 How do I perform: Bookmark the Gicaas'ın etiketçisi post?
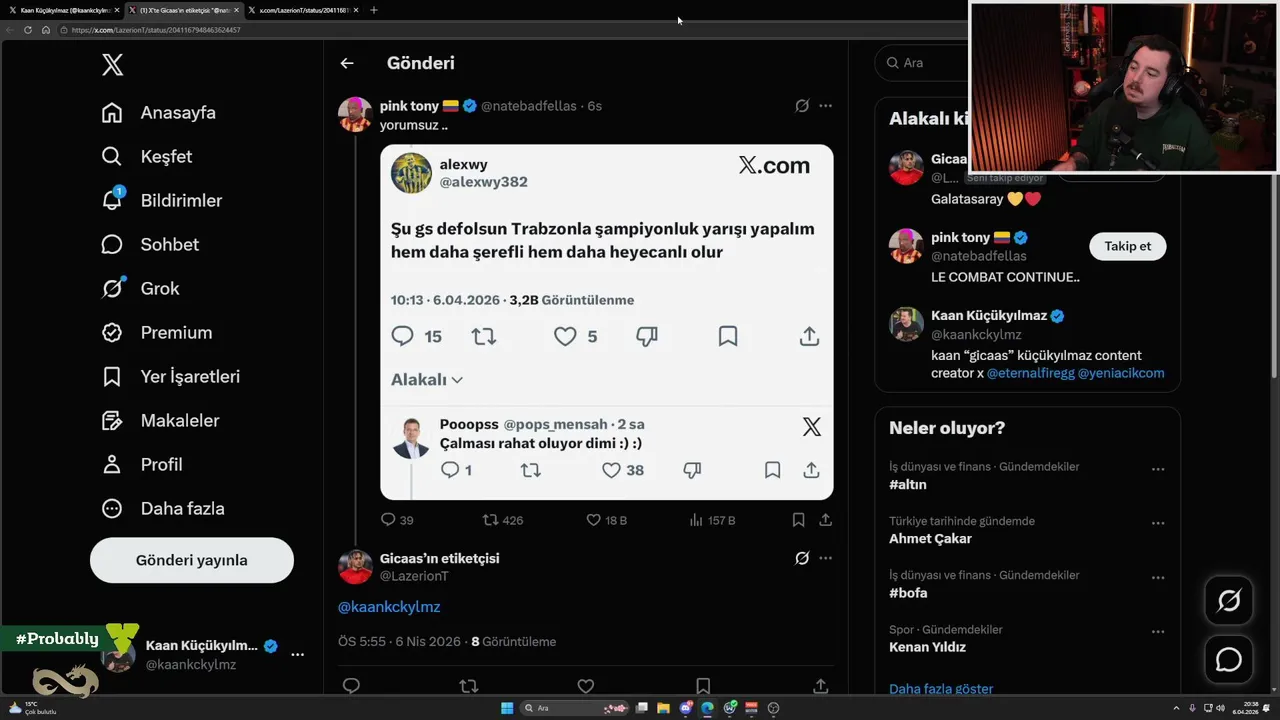703,686
